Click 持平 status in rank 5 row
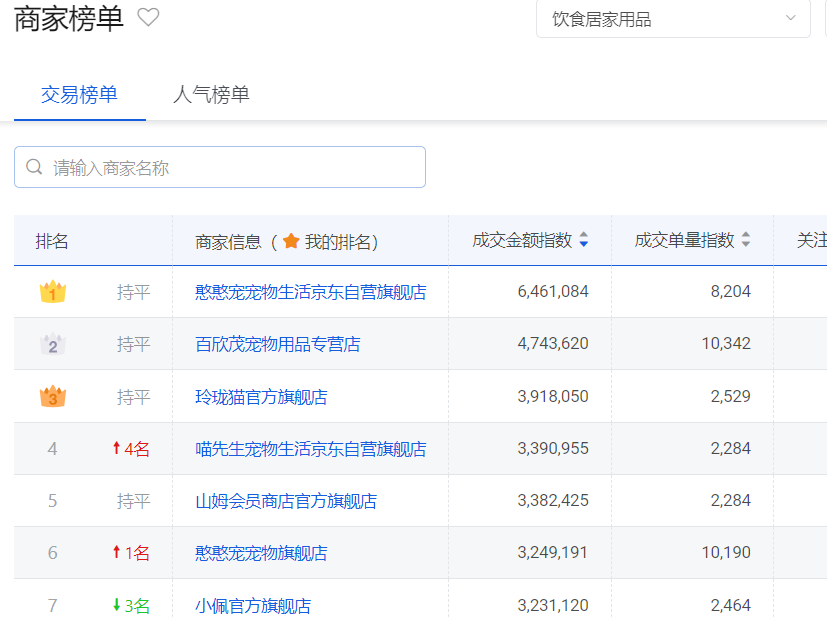827x618 pixels. pos(133,501)
